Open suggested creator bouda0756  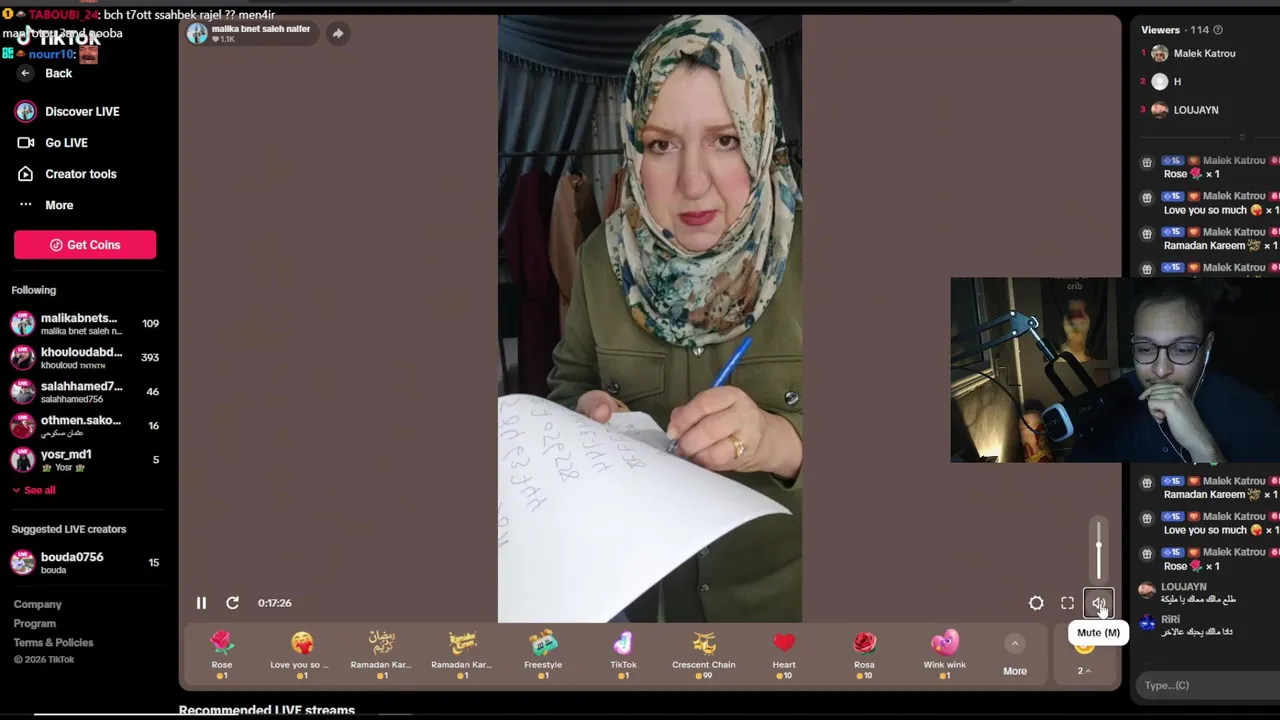coord(85,563)
